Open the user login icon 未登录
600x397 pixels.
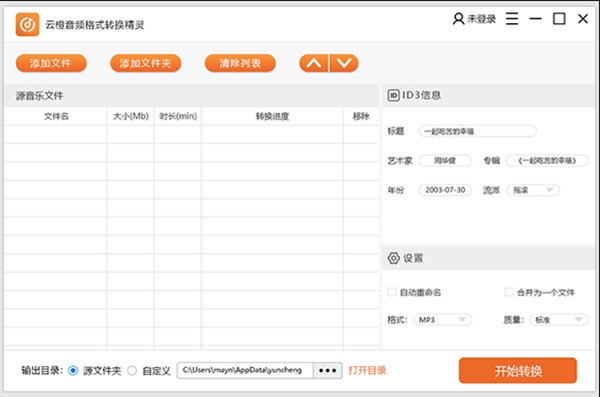pyautogui.click(x=474, y=19)
